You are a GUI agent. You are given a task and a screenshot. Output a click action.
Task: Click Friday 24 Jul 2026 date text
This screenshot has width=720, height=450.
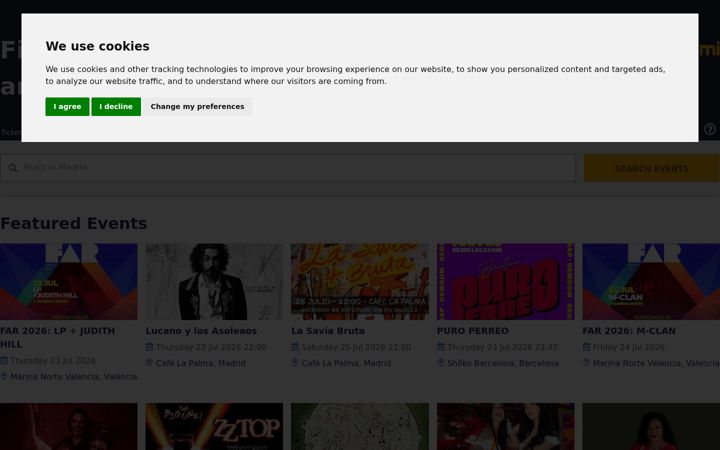(x=629, y=347)
